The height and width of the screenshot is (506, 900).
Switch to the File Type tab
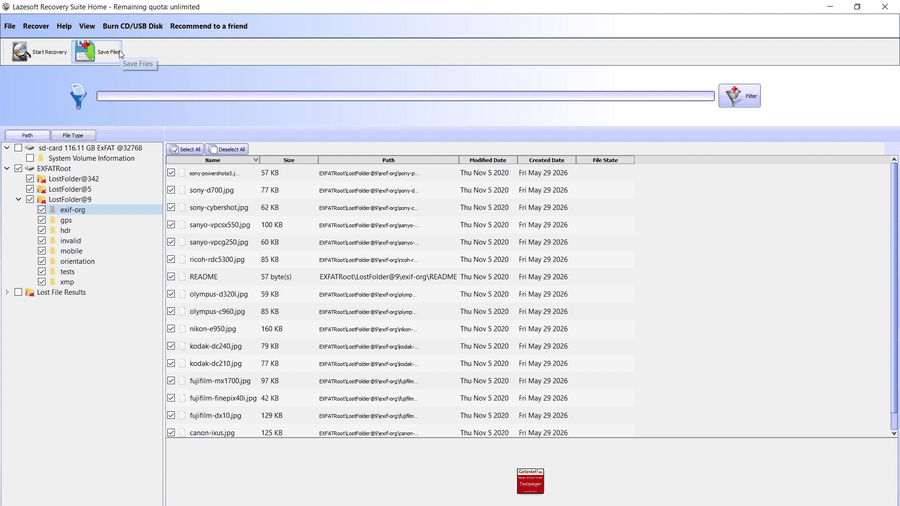[73, 135]
